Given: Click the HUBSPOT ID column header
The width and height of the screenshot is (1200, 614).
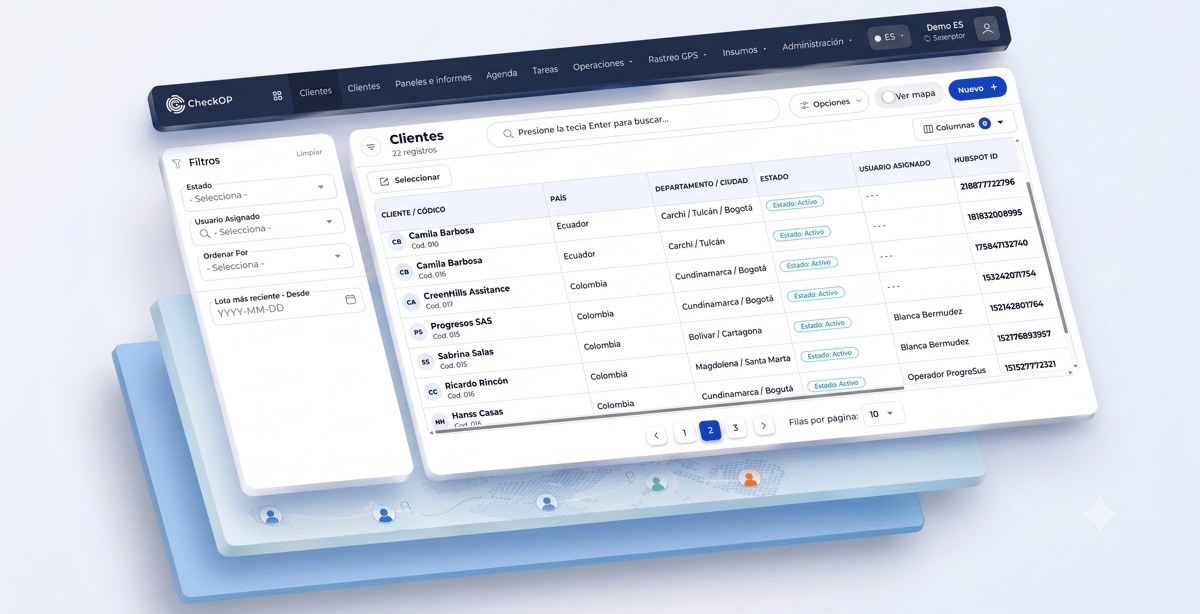Looking at the screenshot, I should (976, 158).
